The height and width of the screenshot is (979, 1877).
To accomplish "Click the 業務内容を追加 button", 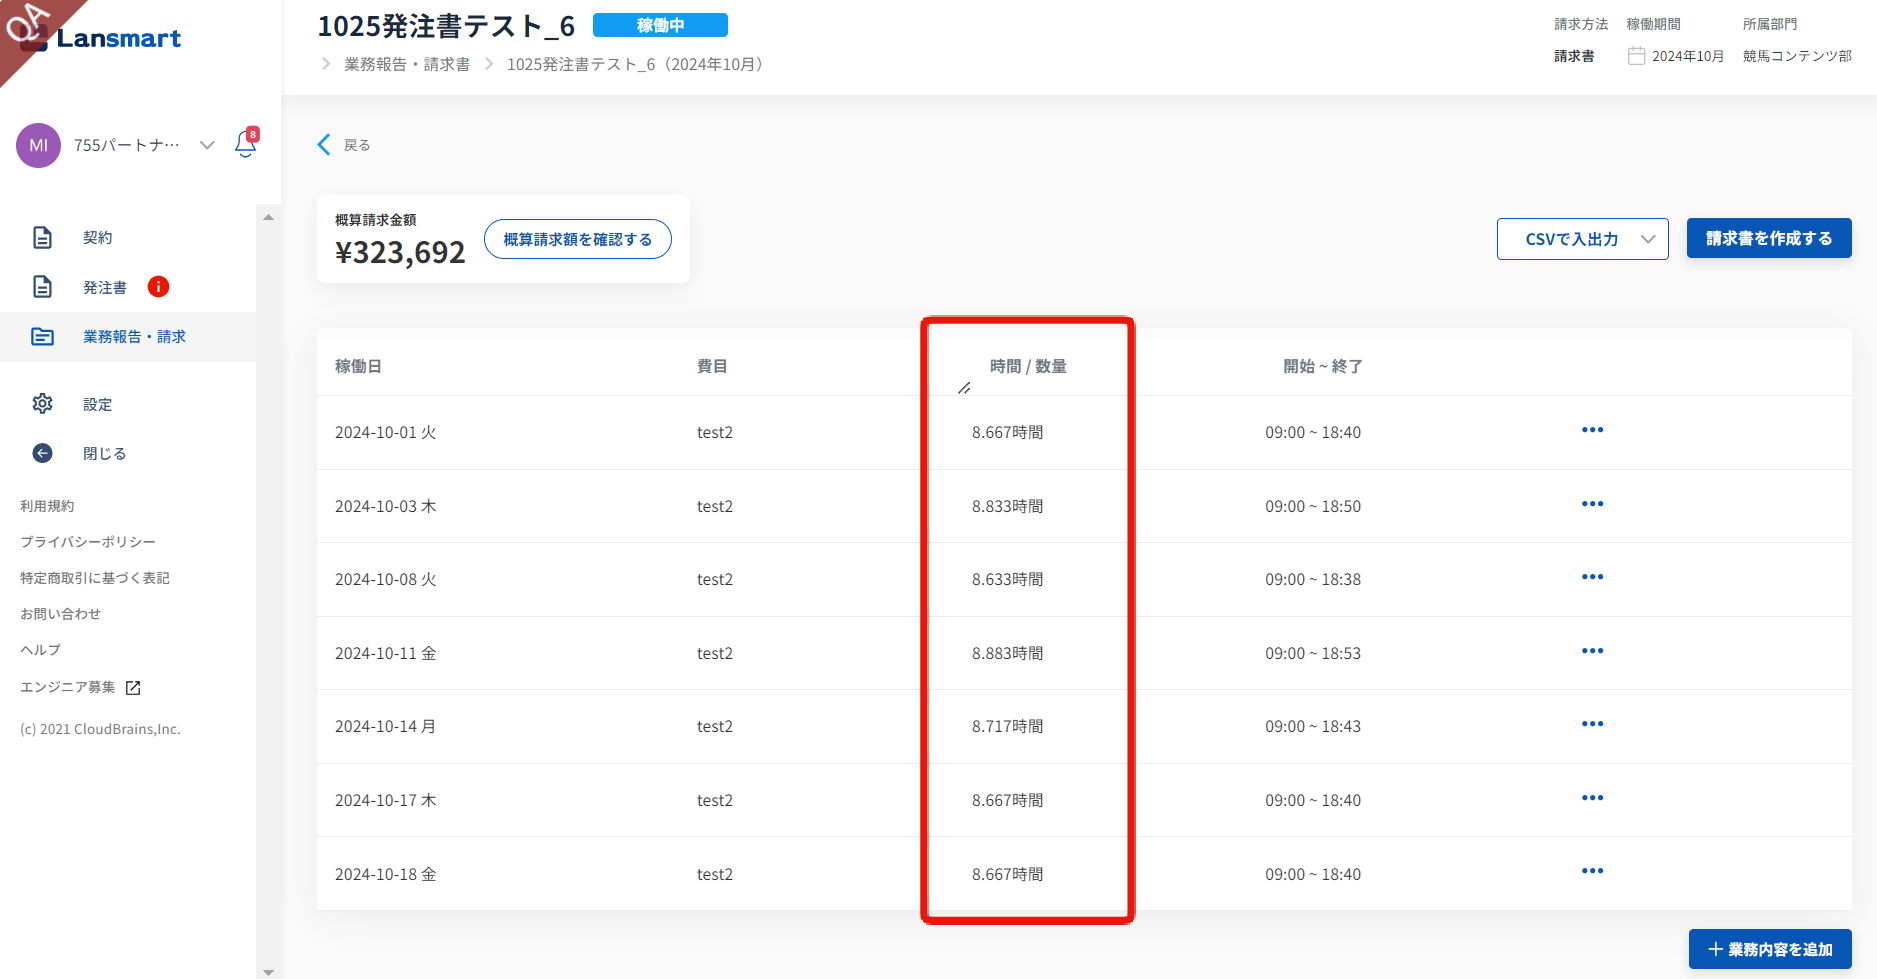I will tap(1770, 949).
